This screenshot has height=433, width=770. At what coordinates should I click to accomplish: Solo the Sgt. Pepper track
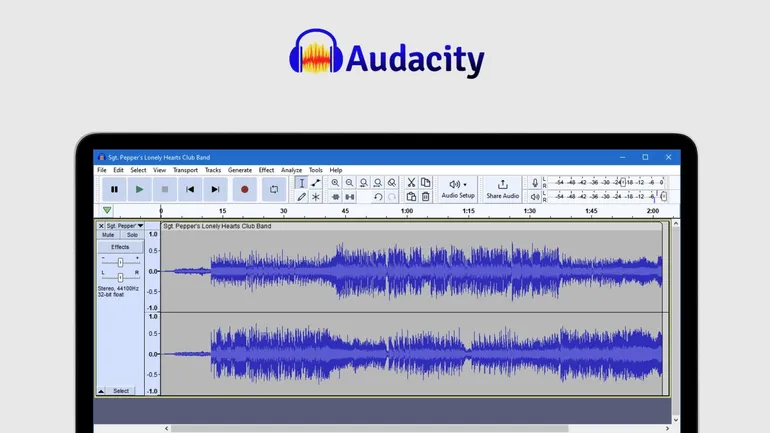point(132,235)
